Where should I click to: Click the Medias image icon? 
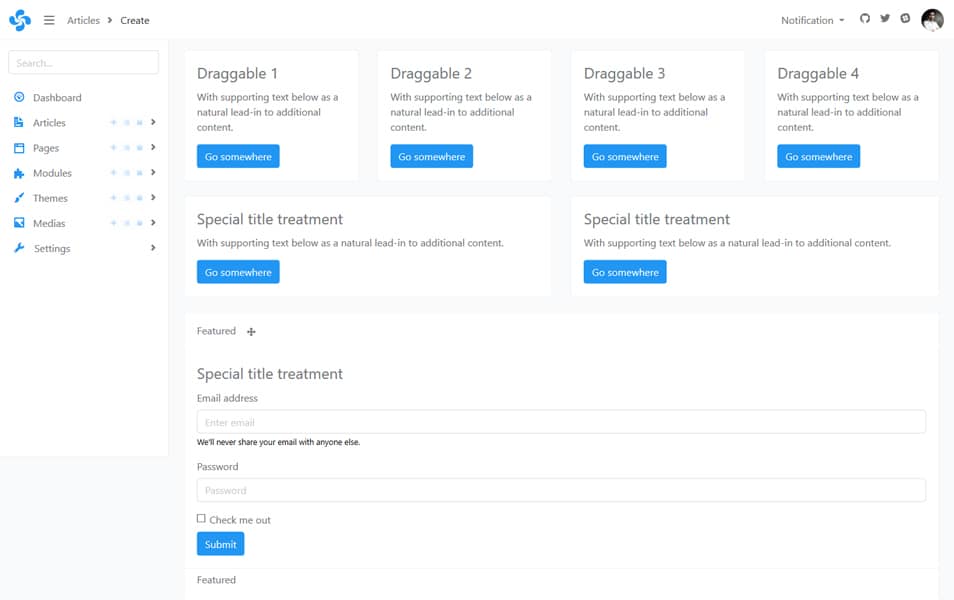pyautogui.click(x=19, y=223)
